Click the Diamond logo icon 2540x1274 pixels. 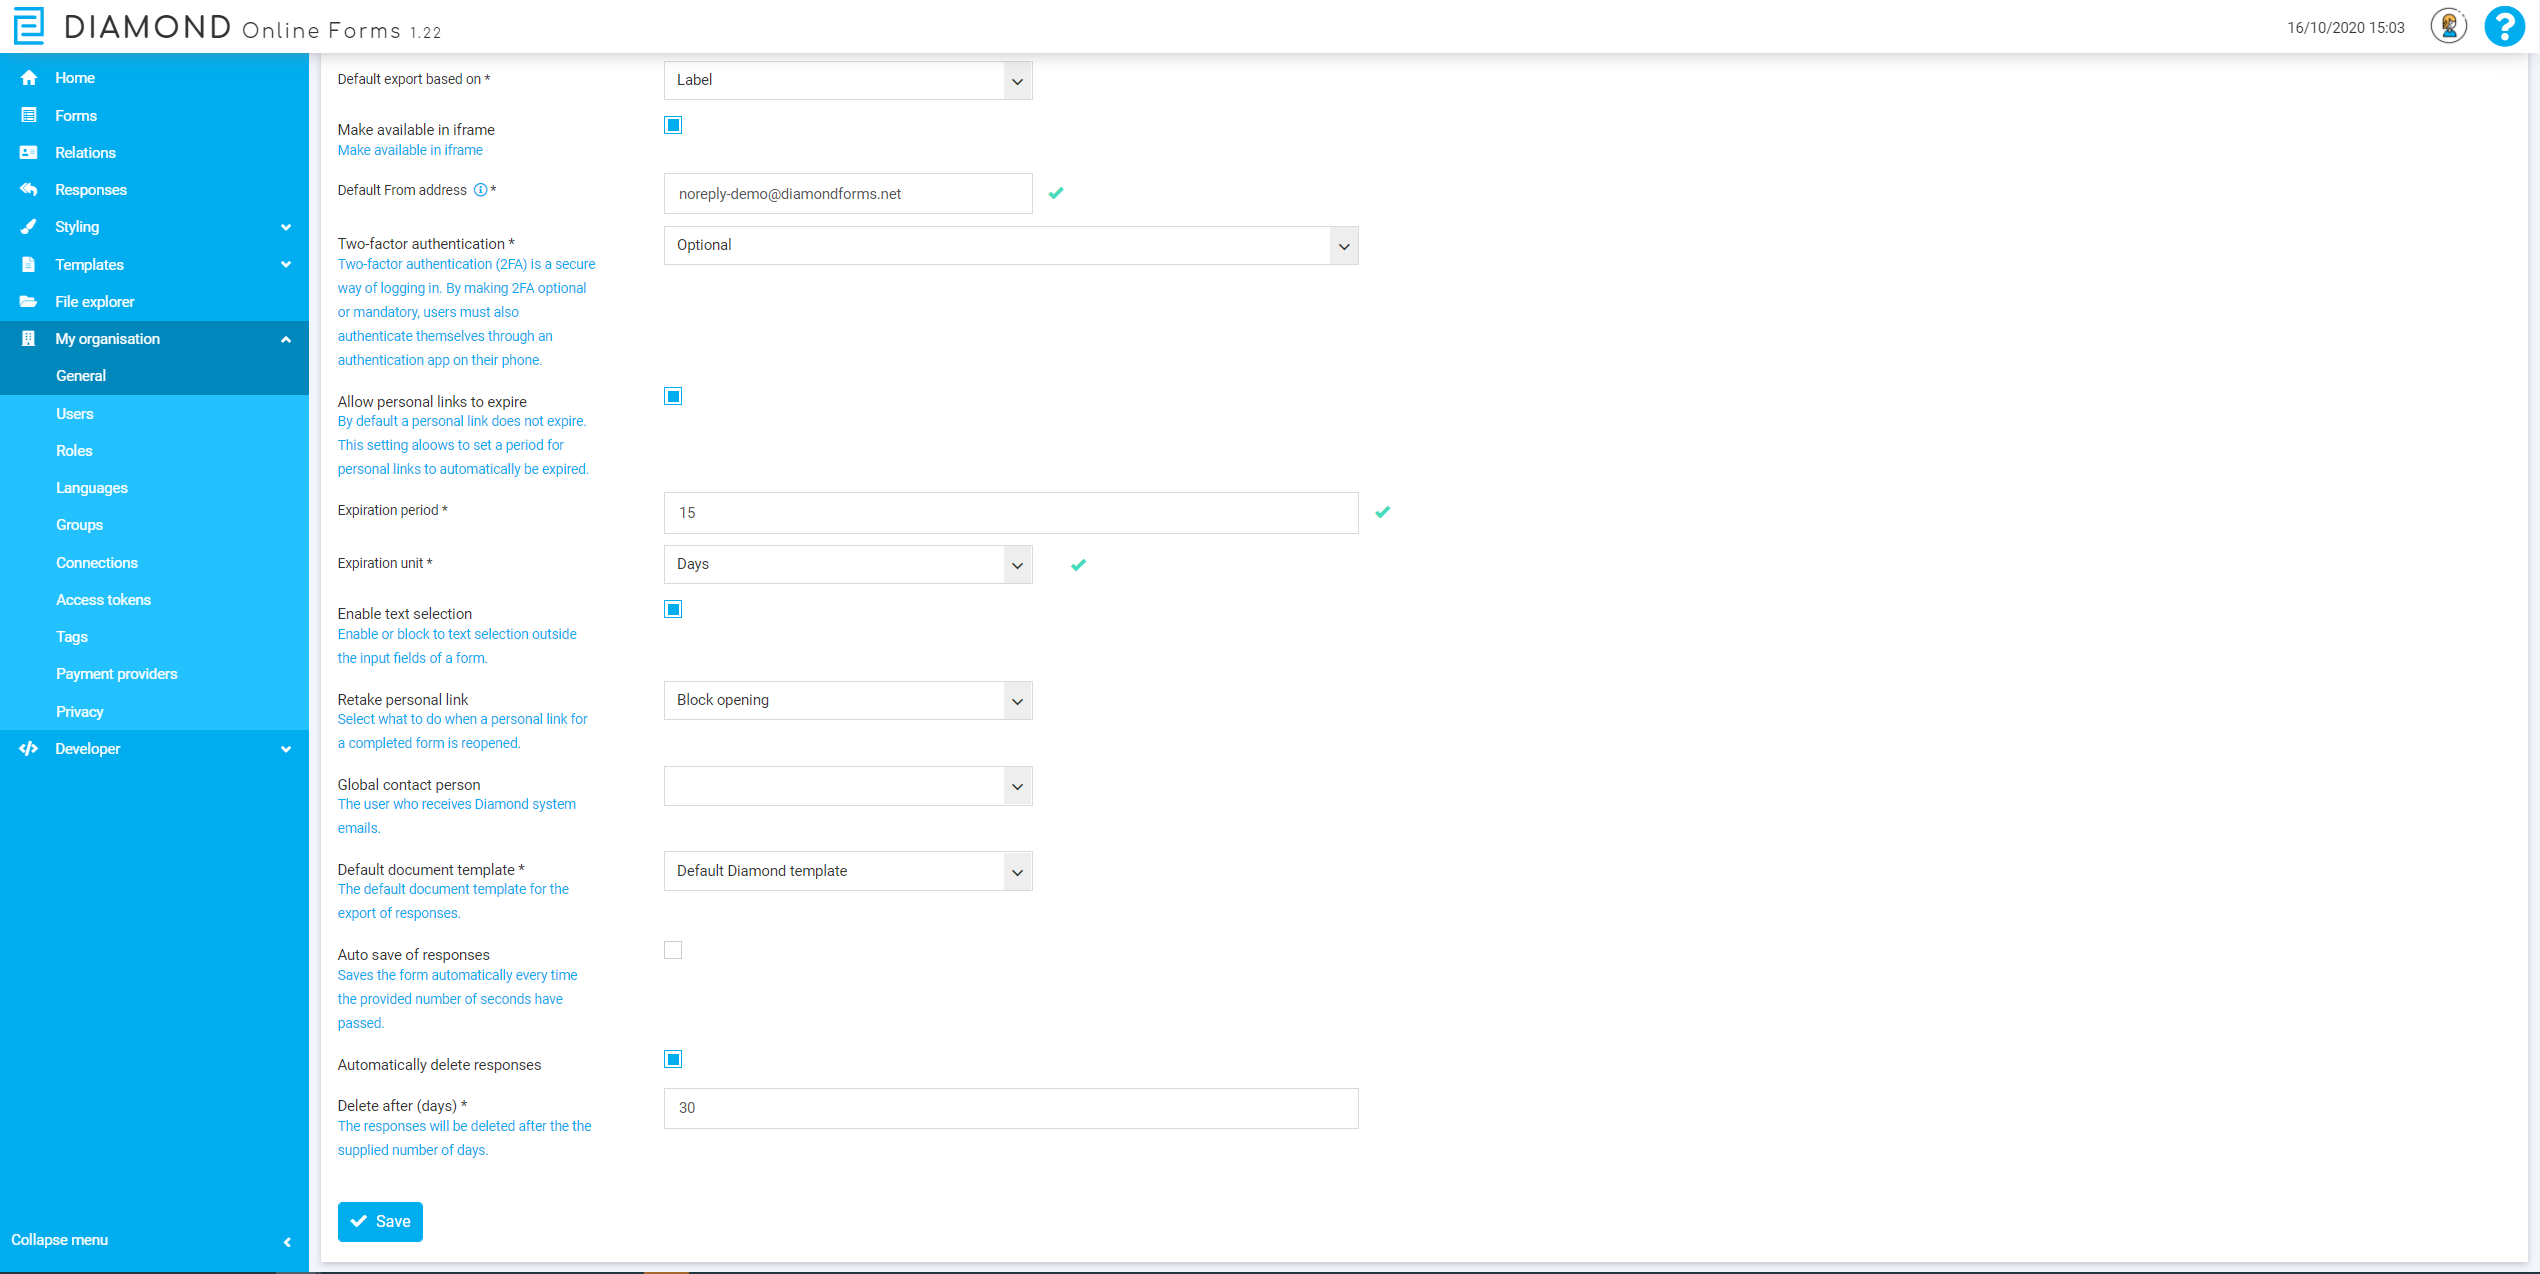click(29, 26)
